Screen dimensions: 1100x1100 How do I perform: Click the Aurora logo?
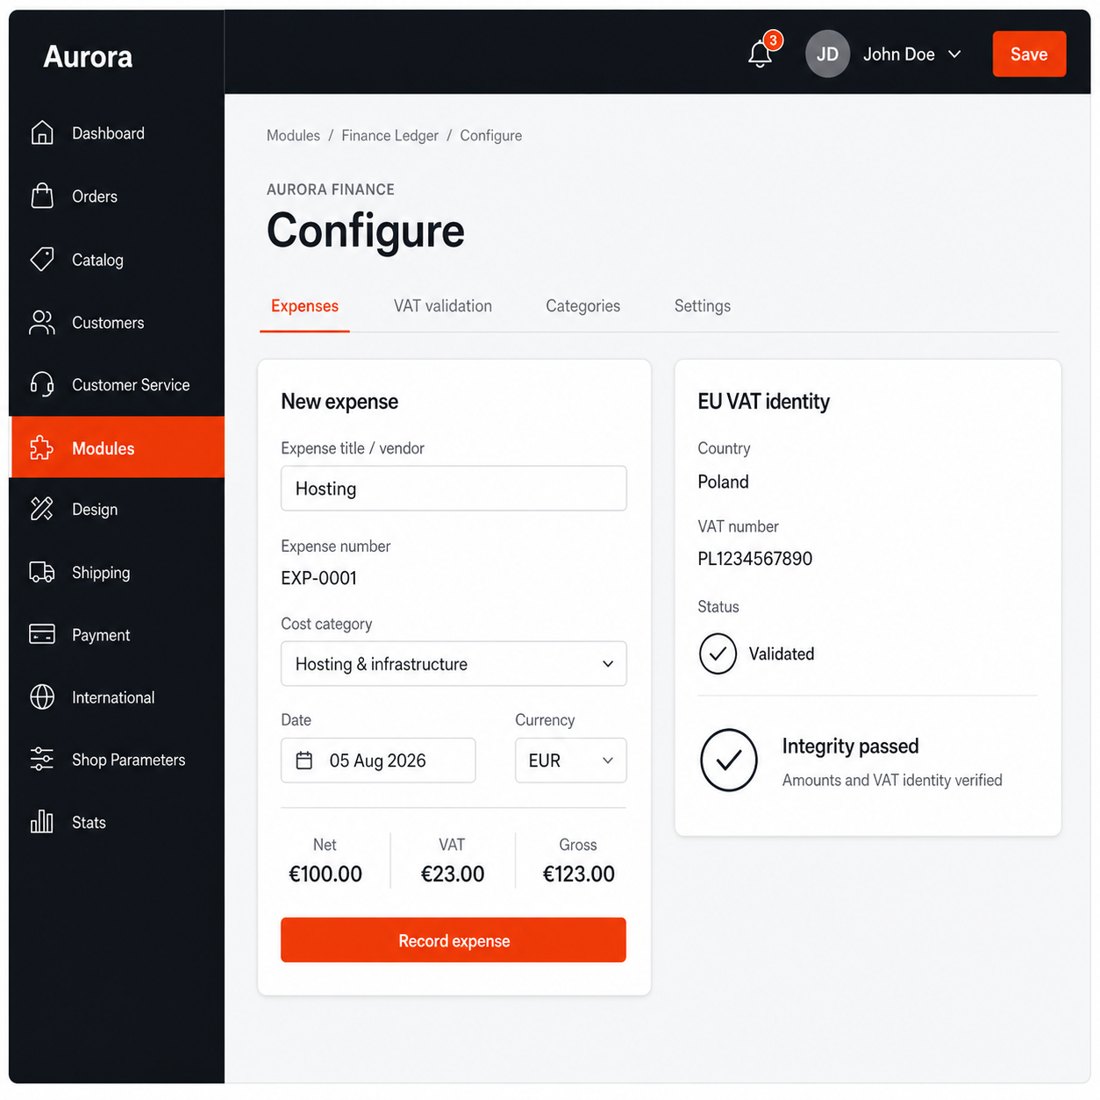coord(88,57)
